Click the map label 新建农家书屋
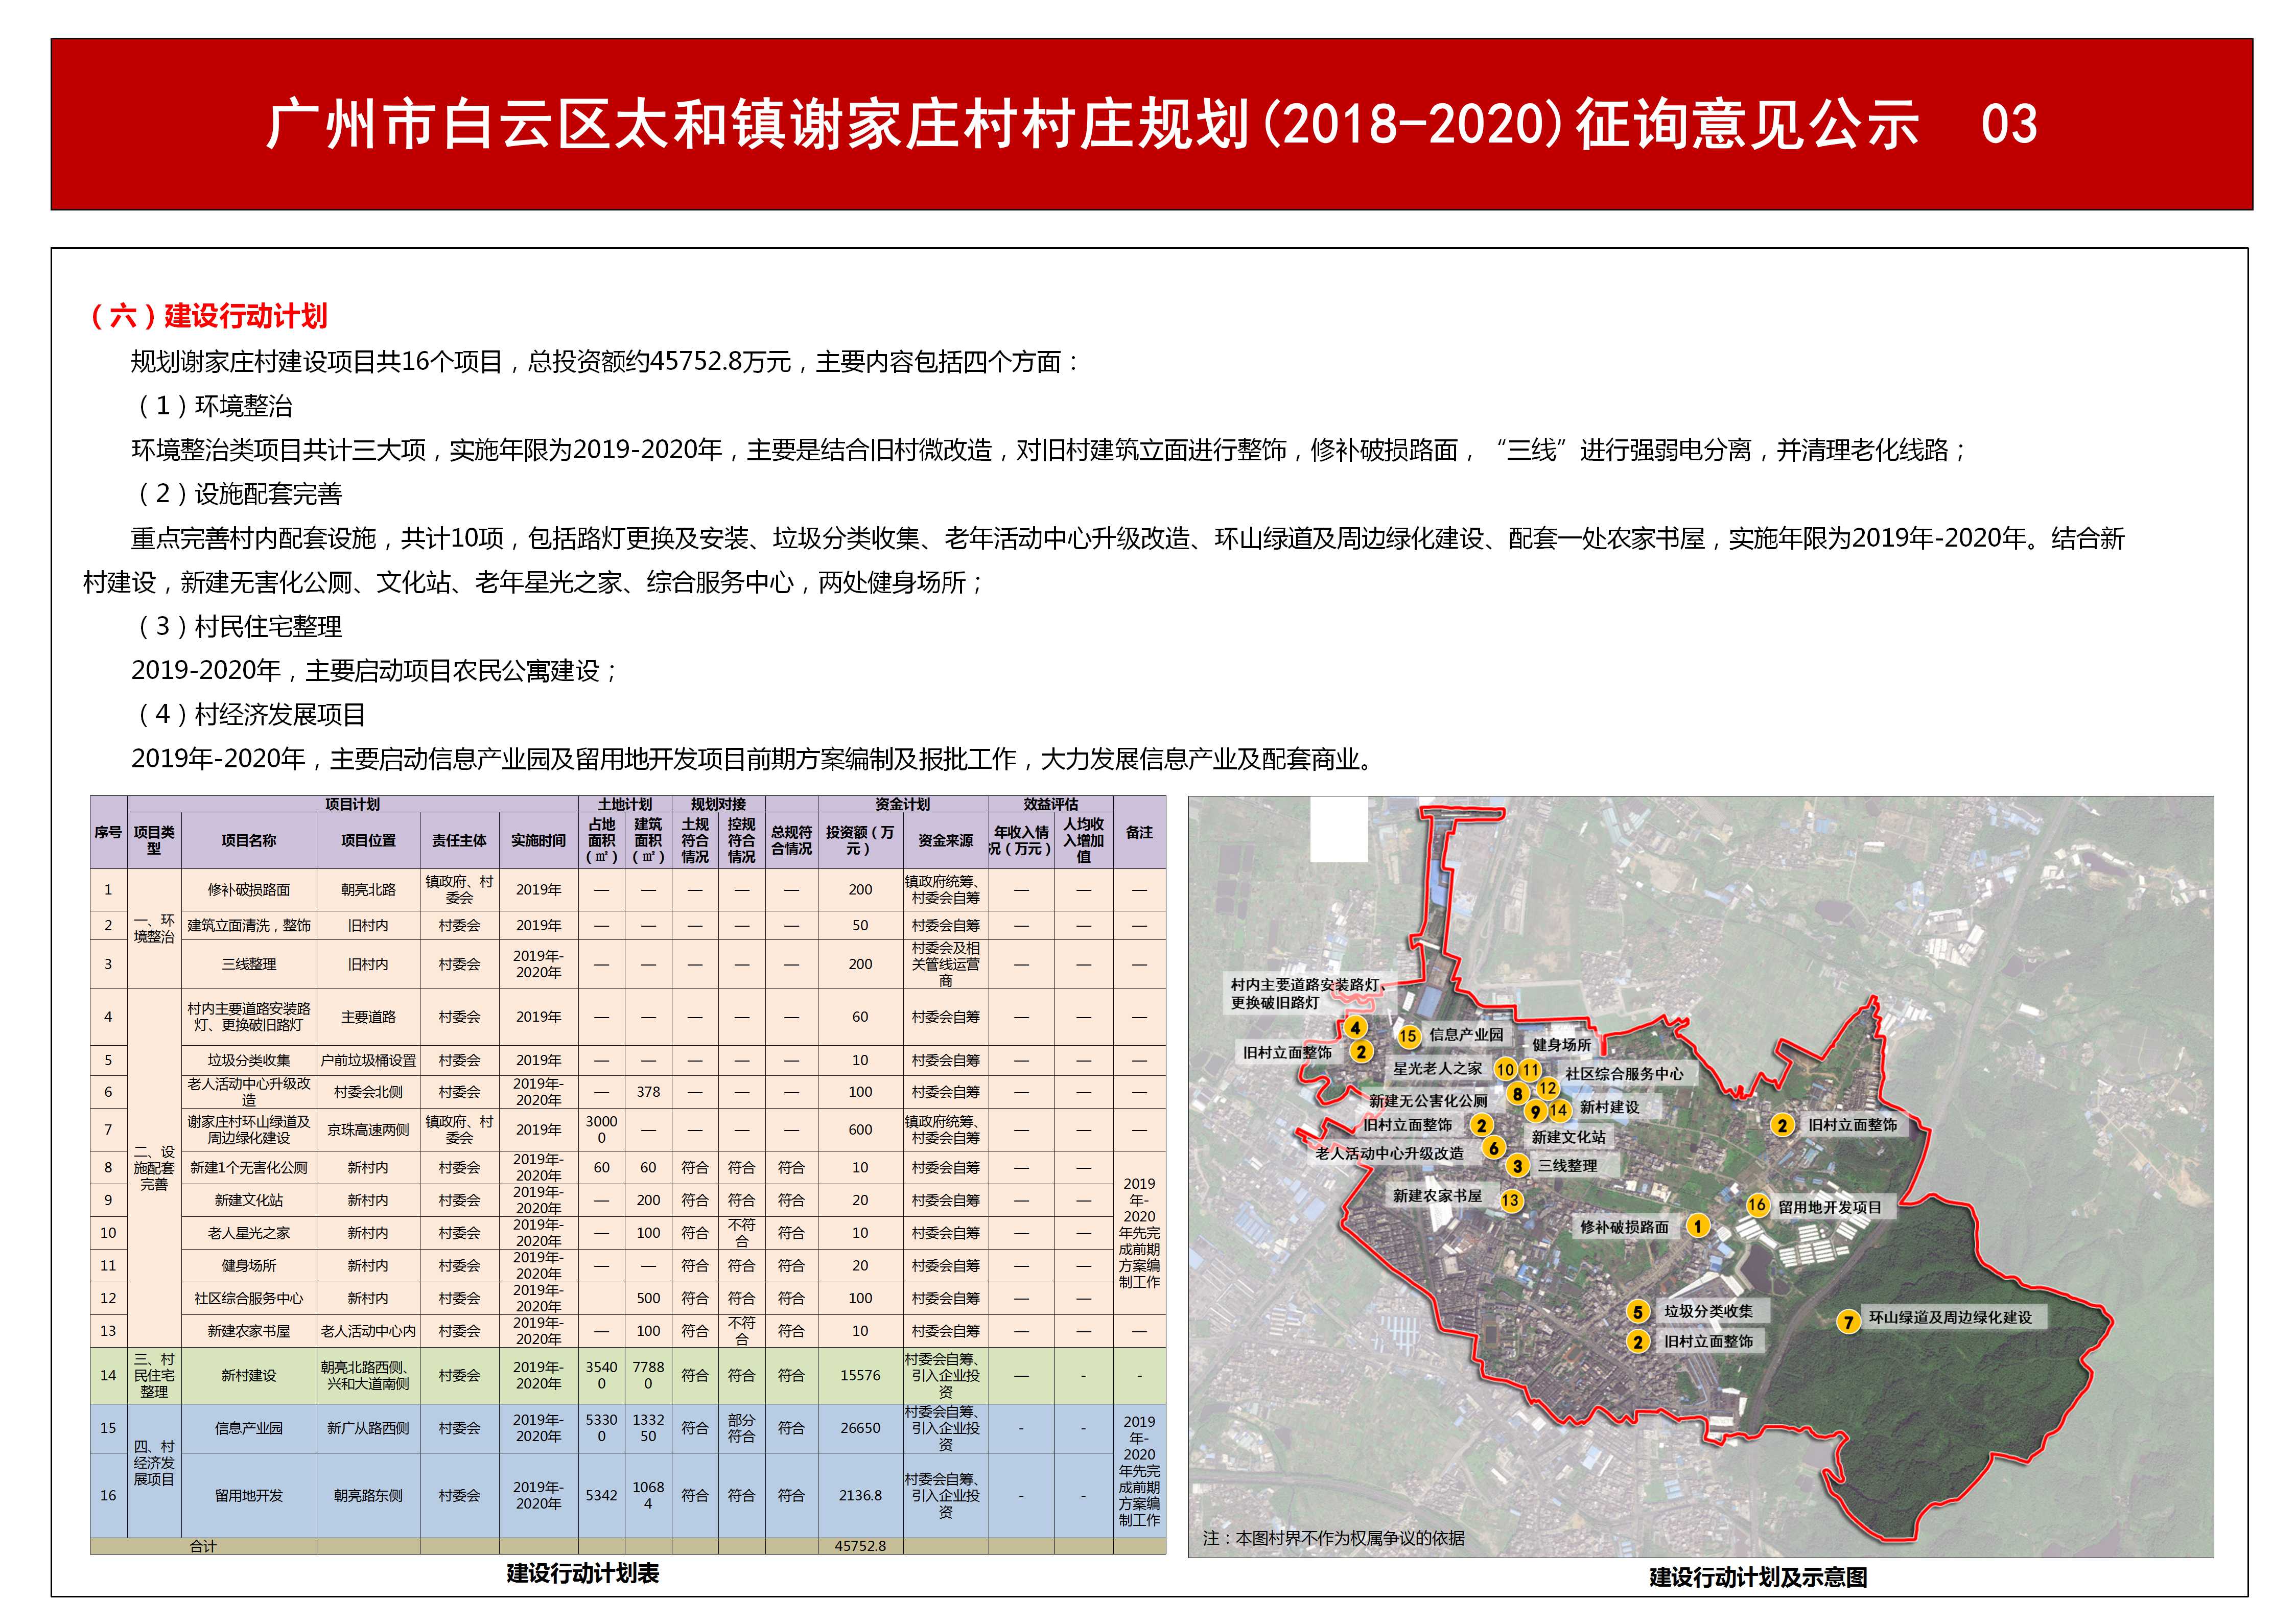The width and height of the screenshot is (2296, 1624). (1437, 1196)
